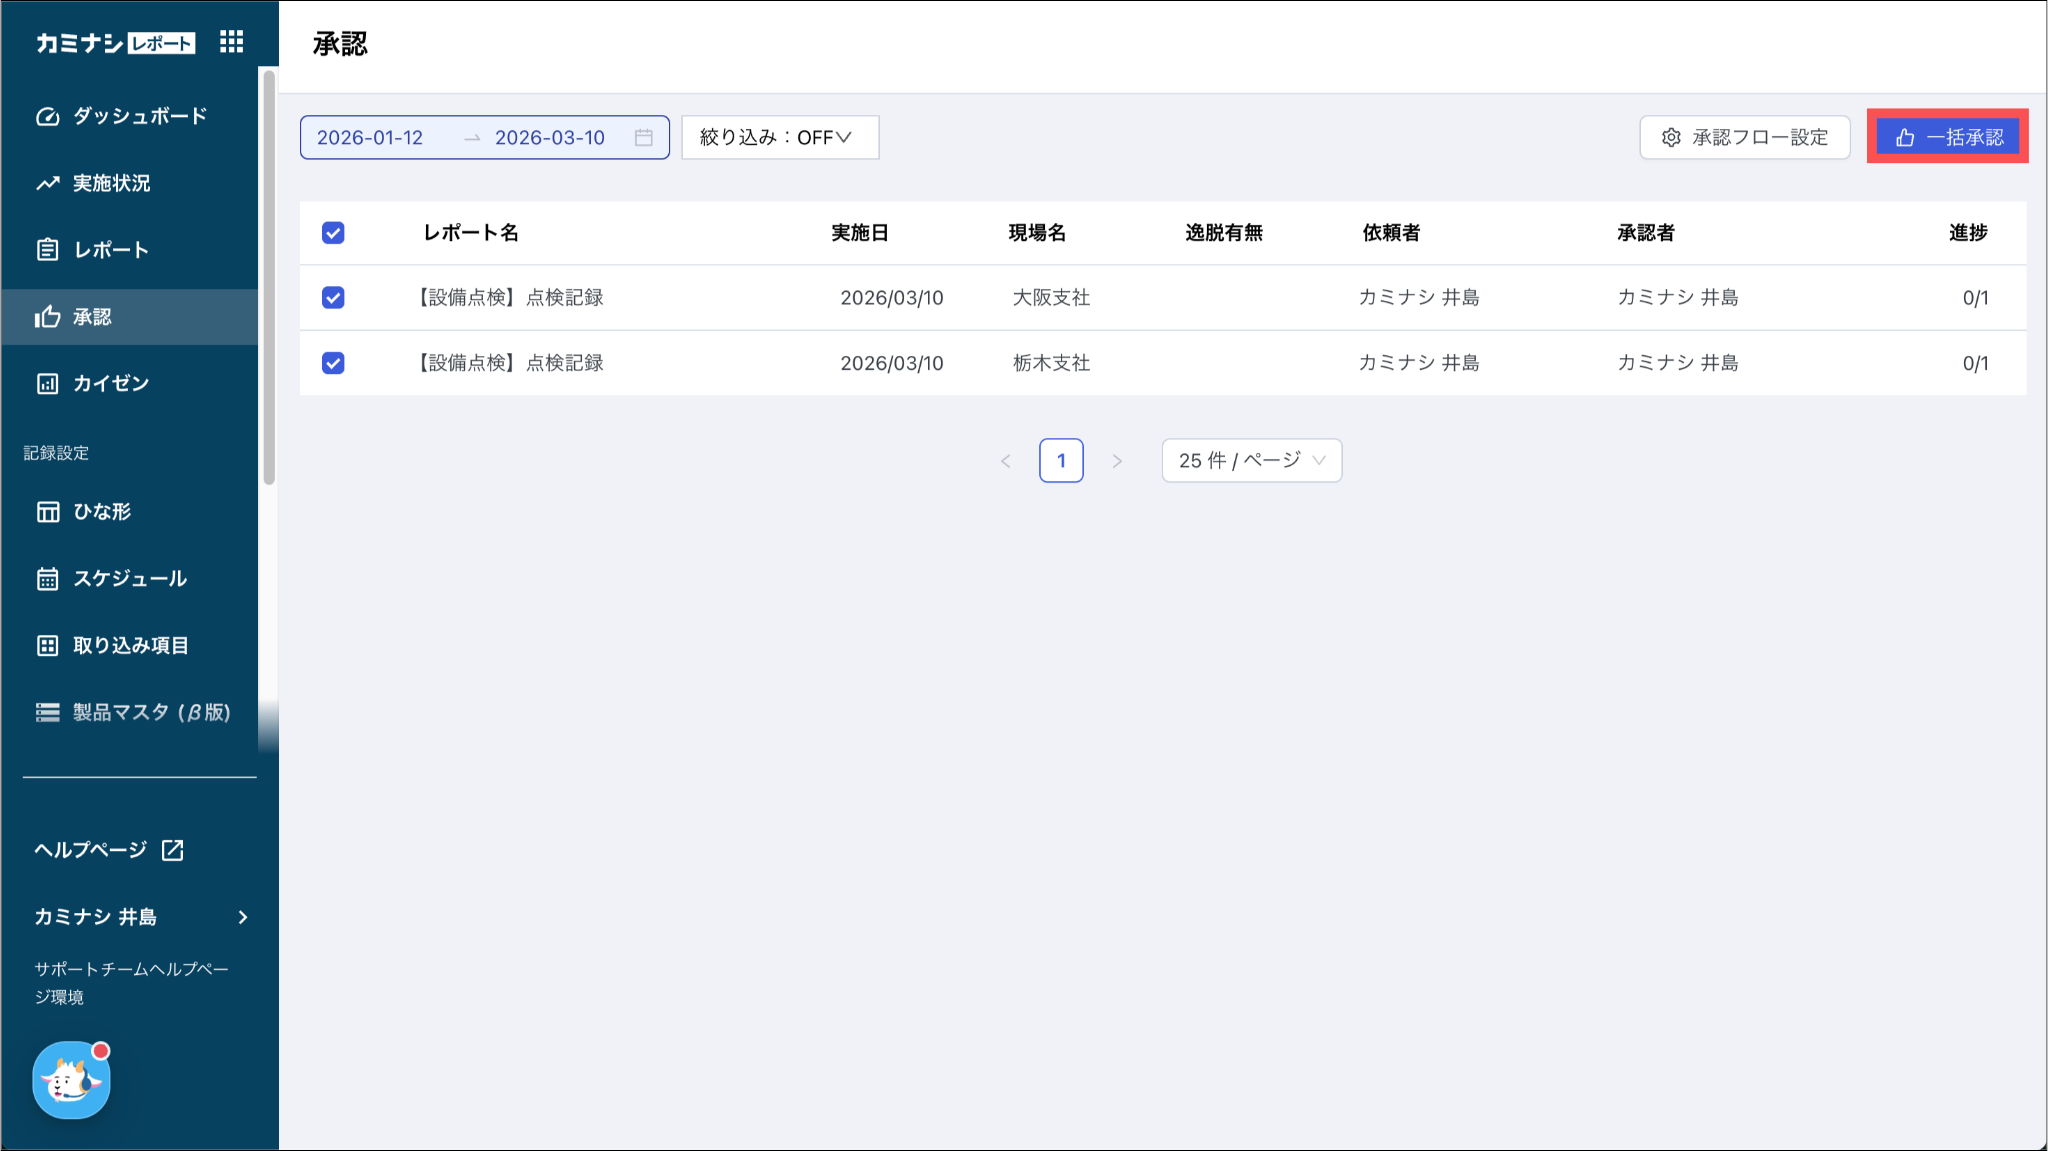The image size is (2048, 1151).
Task: Uncheck the 栃木支社 report row checkbox
Action: [x=333, y=363]
